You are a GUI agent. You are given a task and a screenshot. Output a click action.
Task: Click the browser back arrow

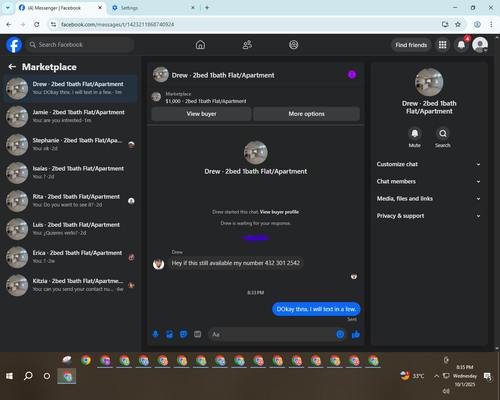pyautogui.click(x=9, y=24)
